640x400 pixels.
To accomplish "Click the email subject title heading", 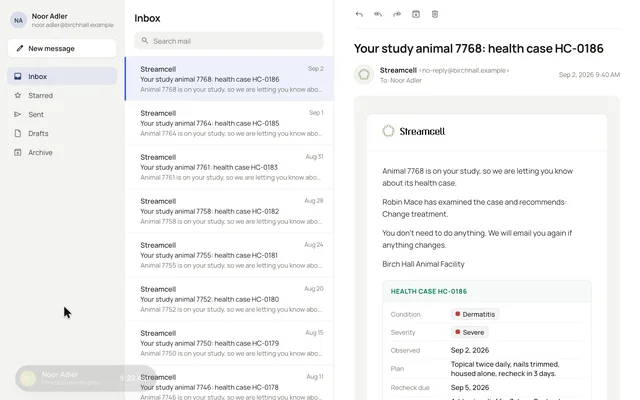I will click(x=478, y=49).
